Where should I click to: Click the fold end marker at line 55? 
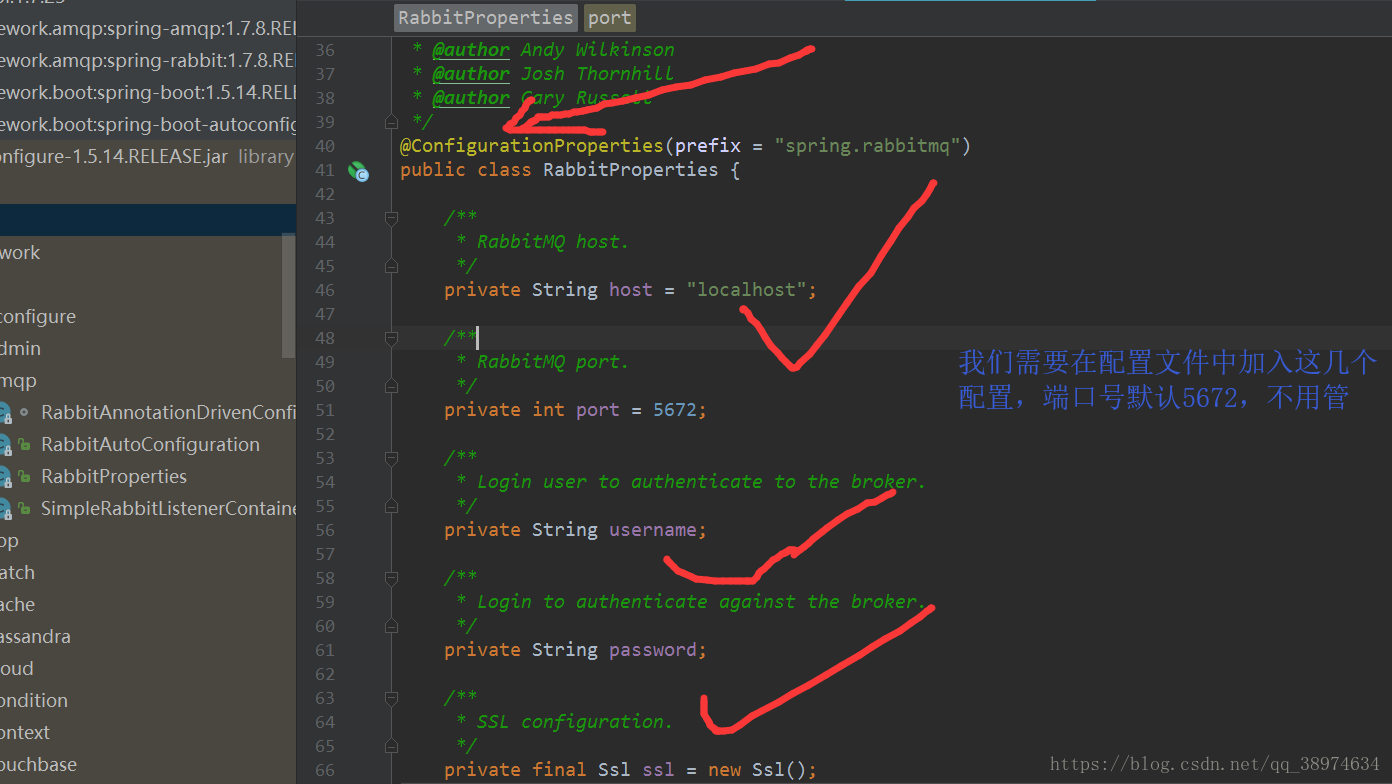391,506
